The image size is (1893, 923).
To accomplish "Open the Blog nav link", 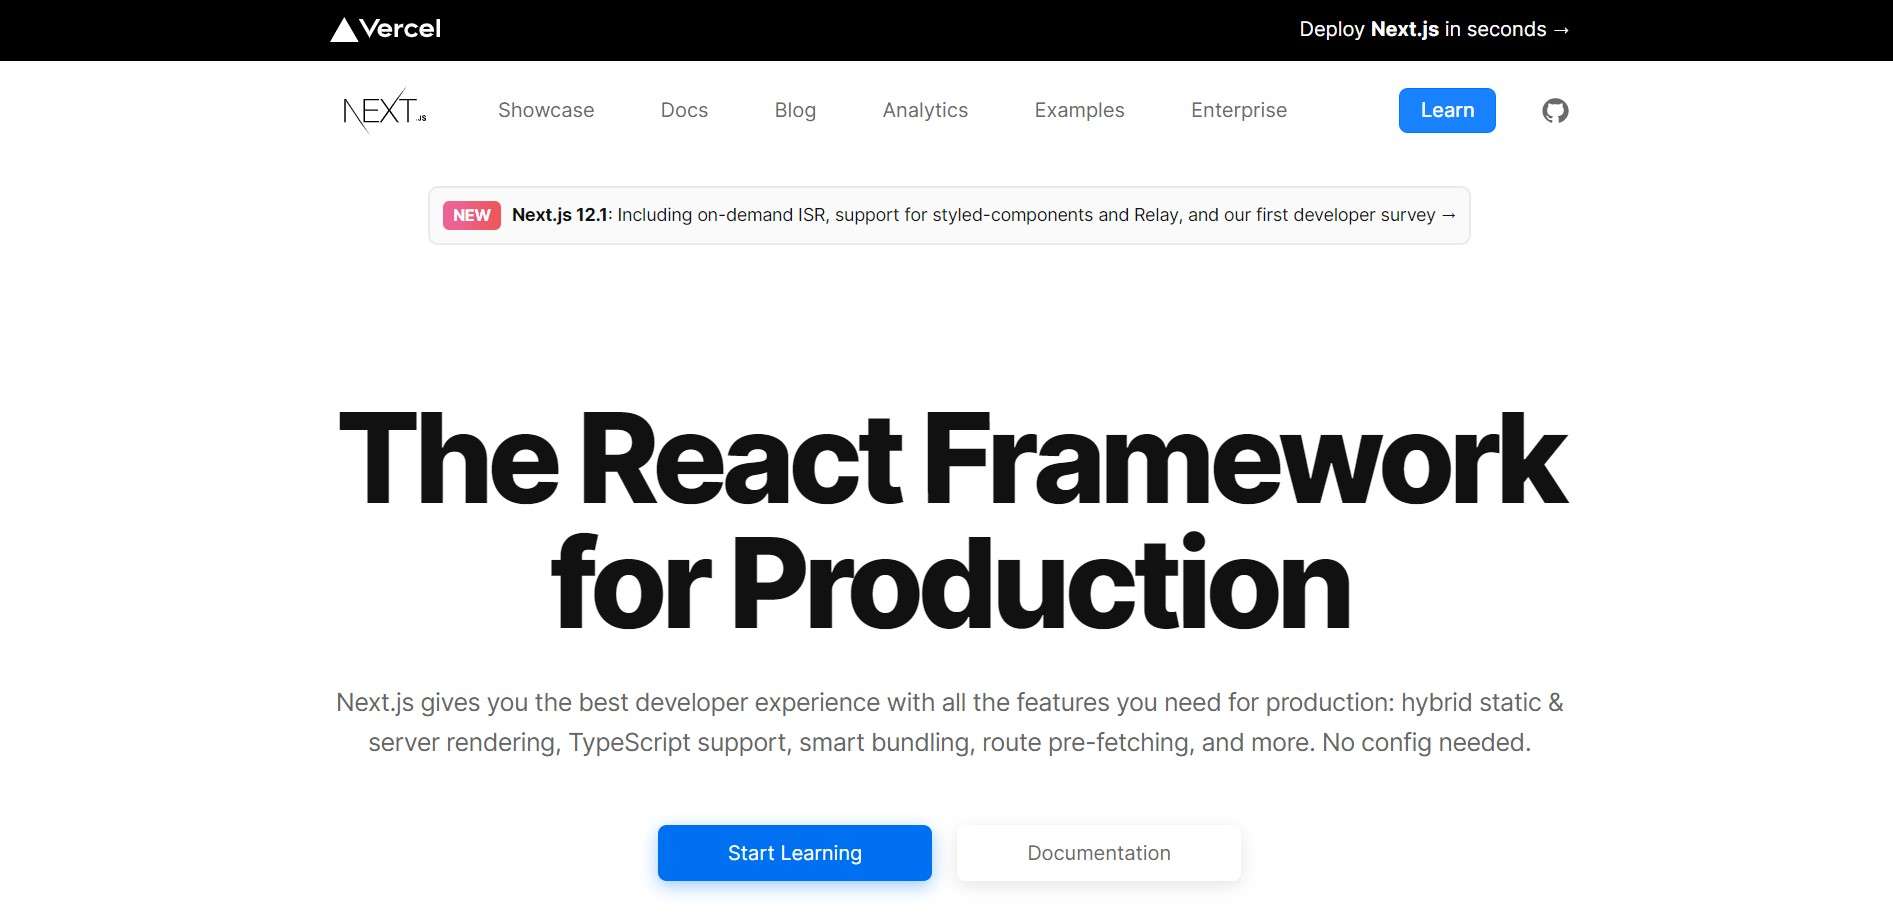I will [x=795, y=110].
